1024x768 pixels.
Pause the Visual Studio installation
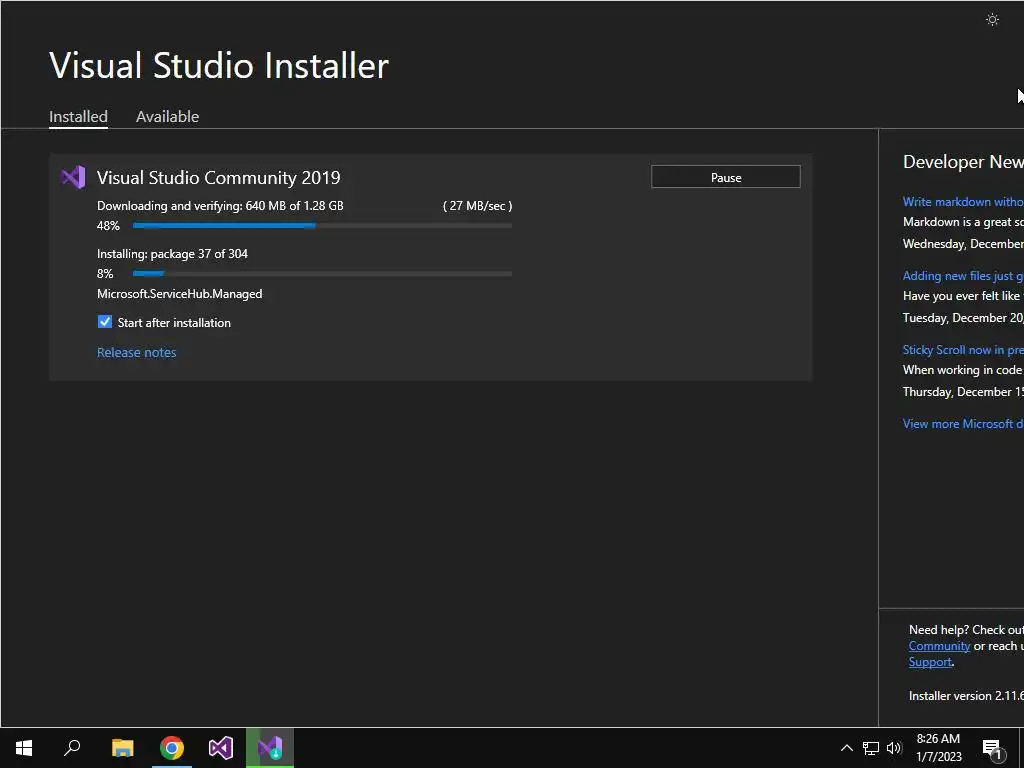[726, 177]
